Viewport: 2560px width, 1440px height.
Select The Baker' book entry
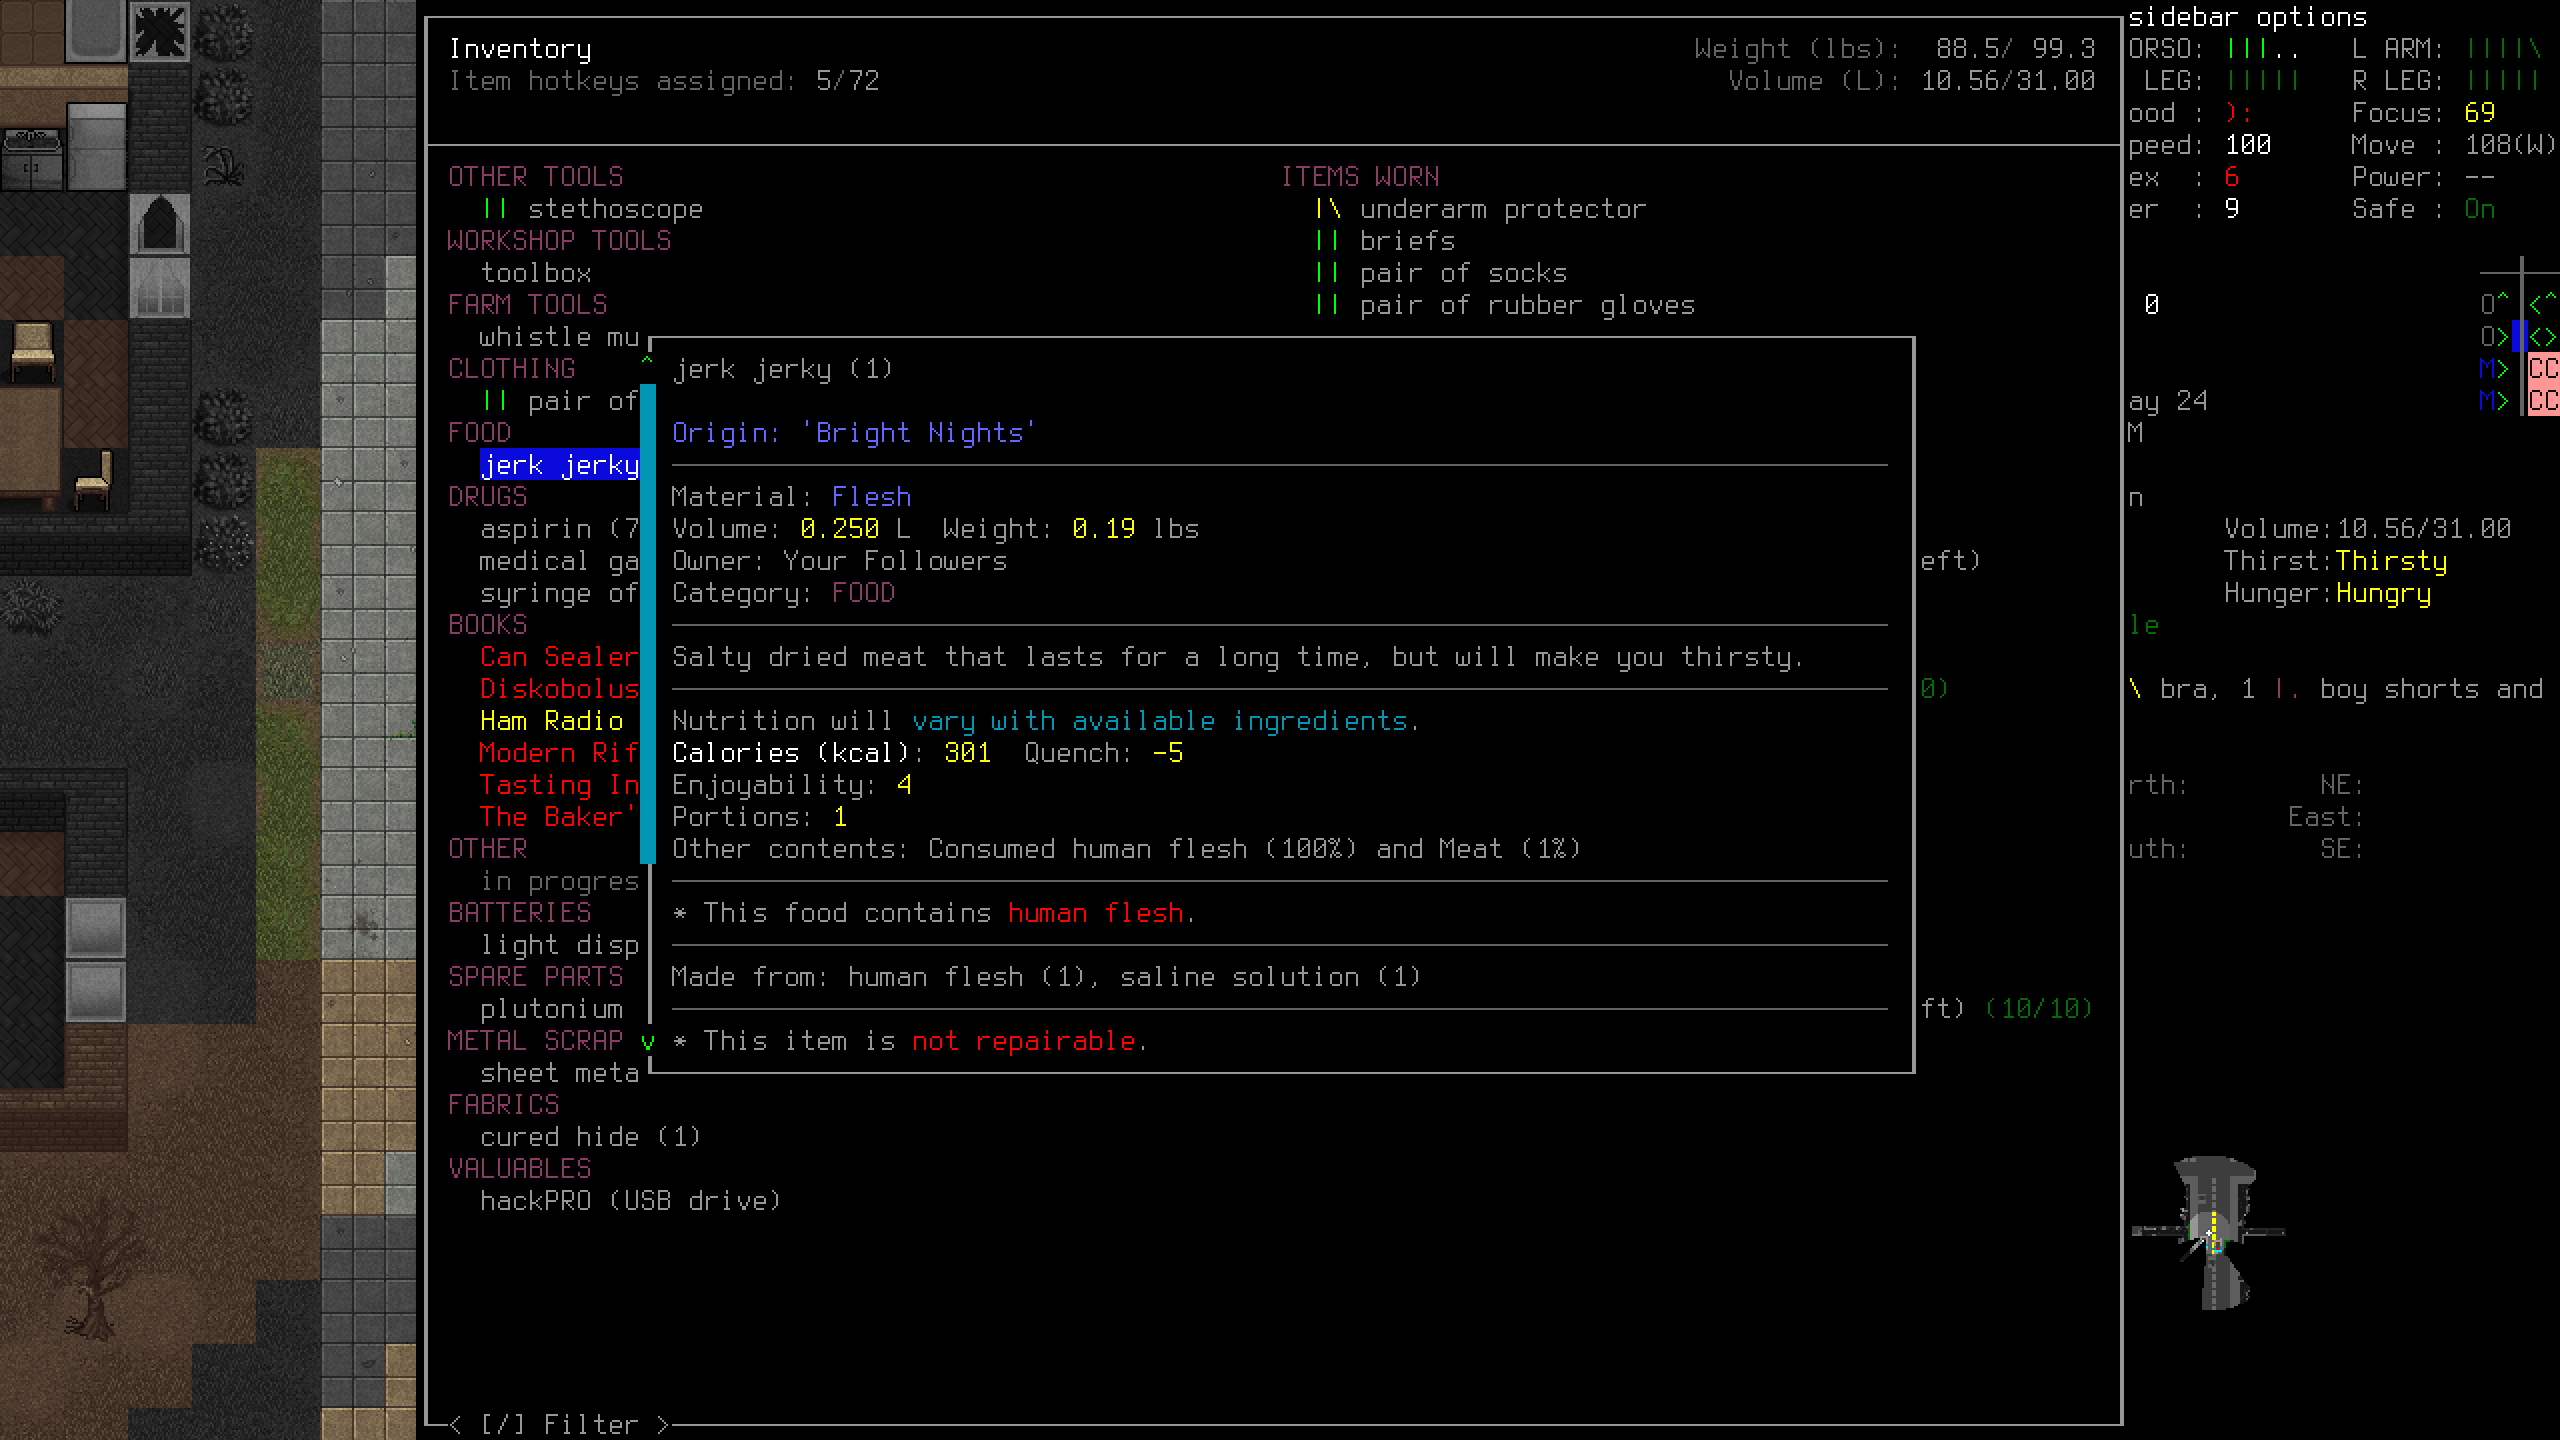coord(559,817)
